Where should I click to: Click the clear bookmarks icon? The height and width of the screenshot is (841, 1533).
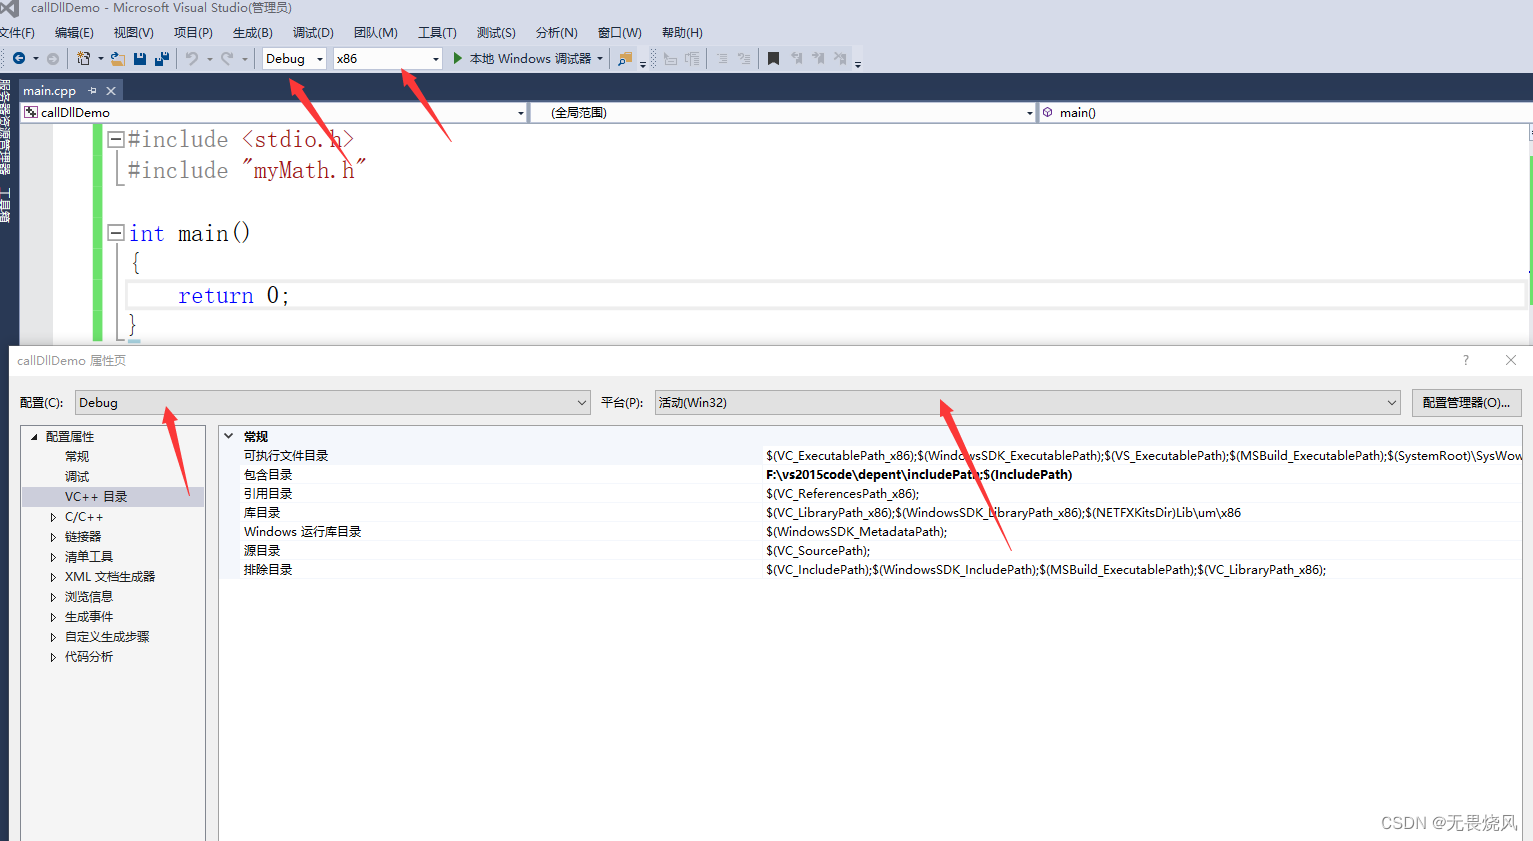(840, 59)
